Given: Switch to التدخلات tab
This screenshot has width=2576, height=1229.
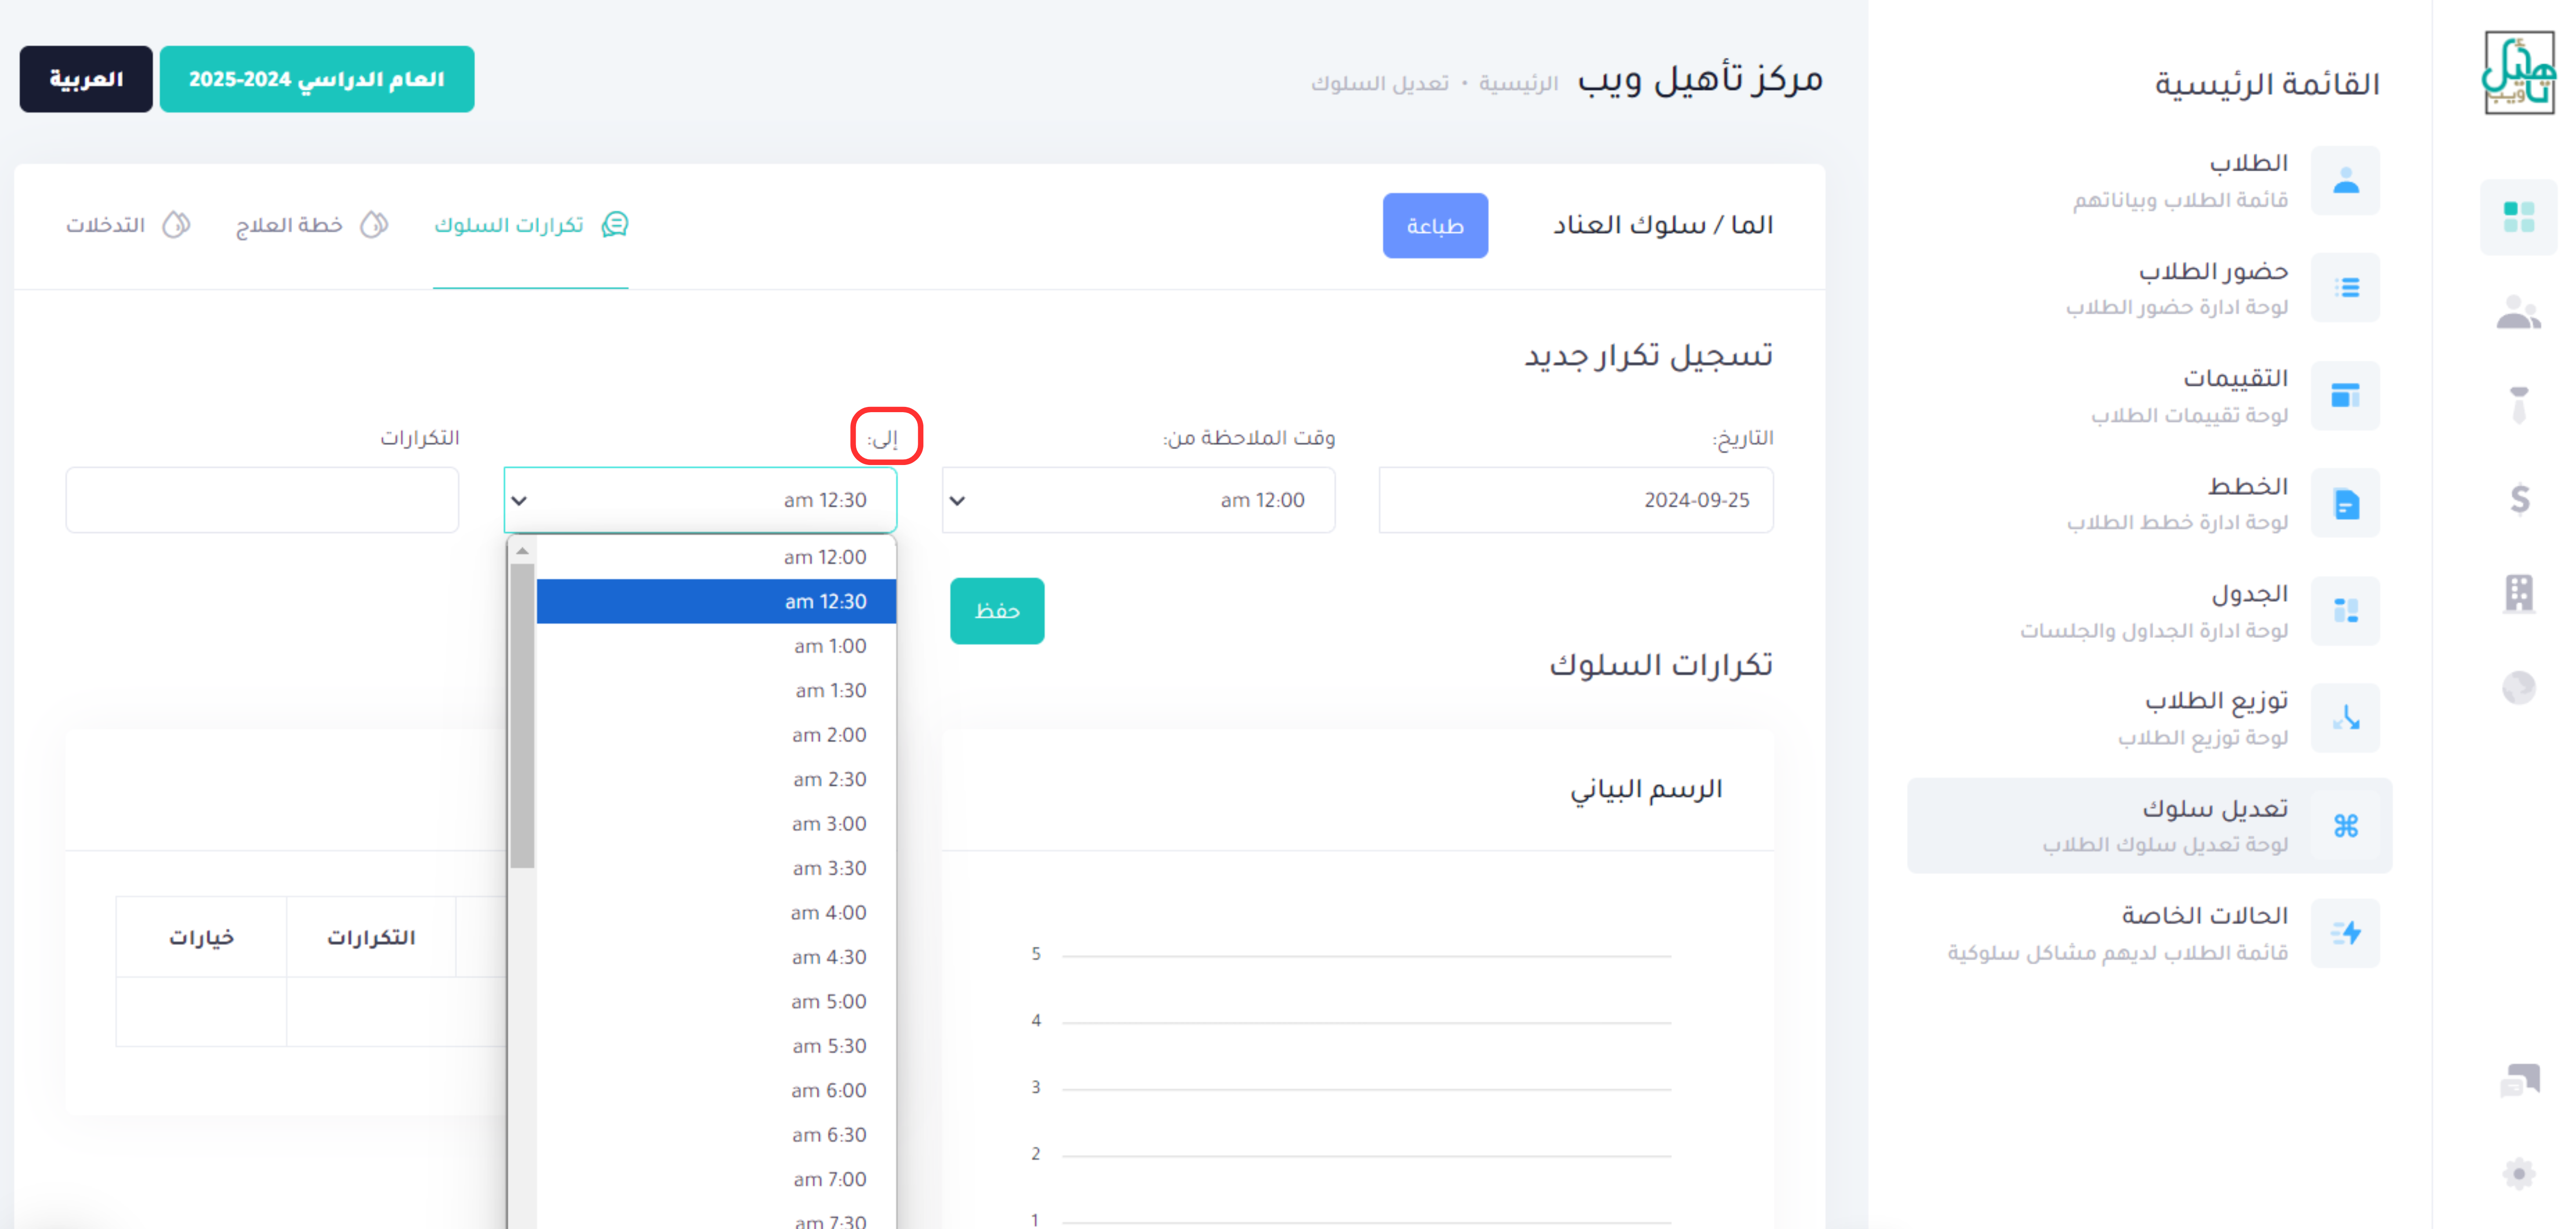Looking at the screenshot, I should [x=128, y=225].
